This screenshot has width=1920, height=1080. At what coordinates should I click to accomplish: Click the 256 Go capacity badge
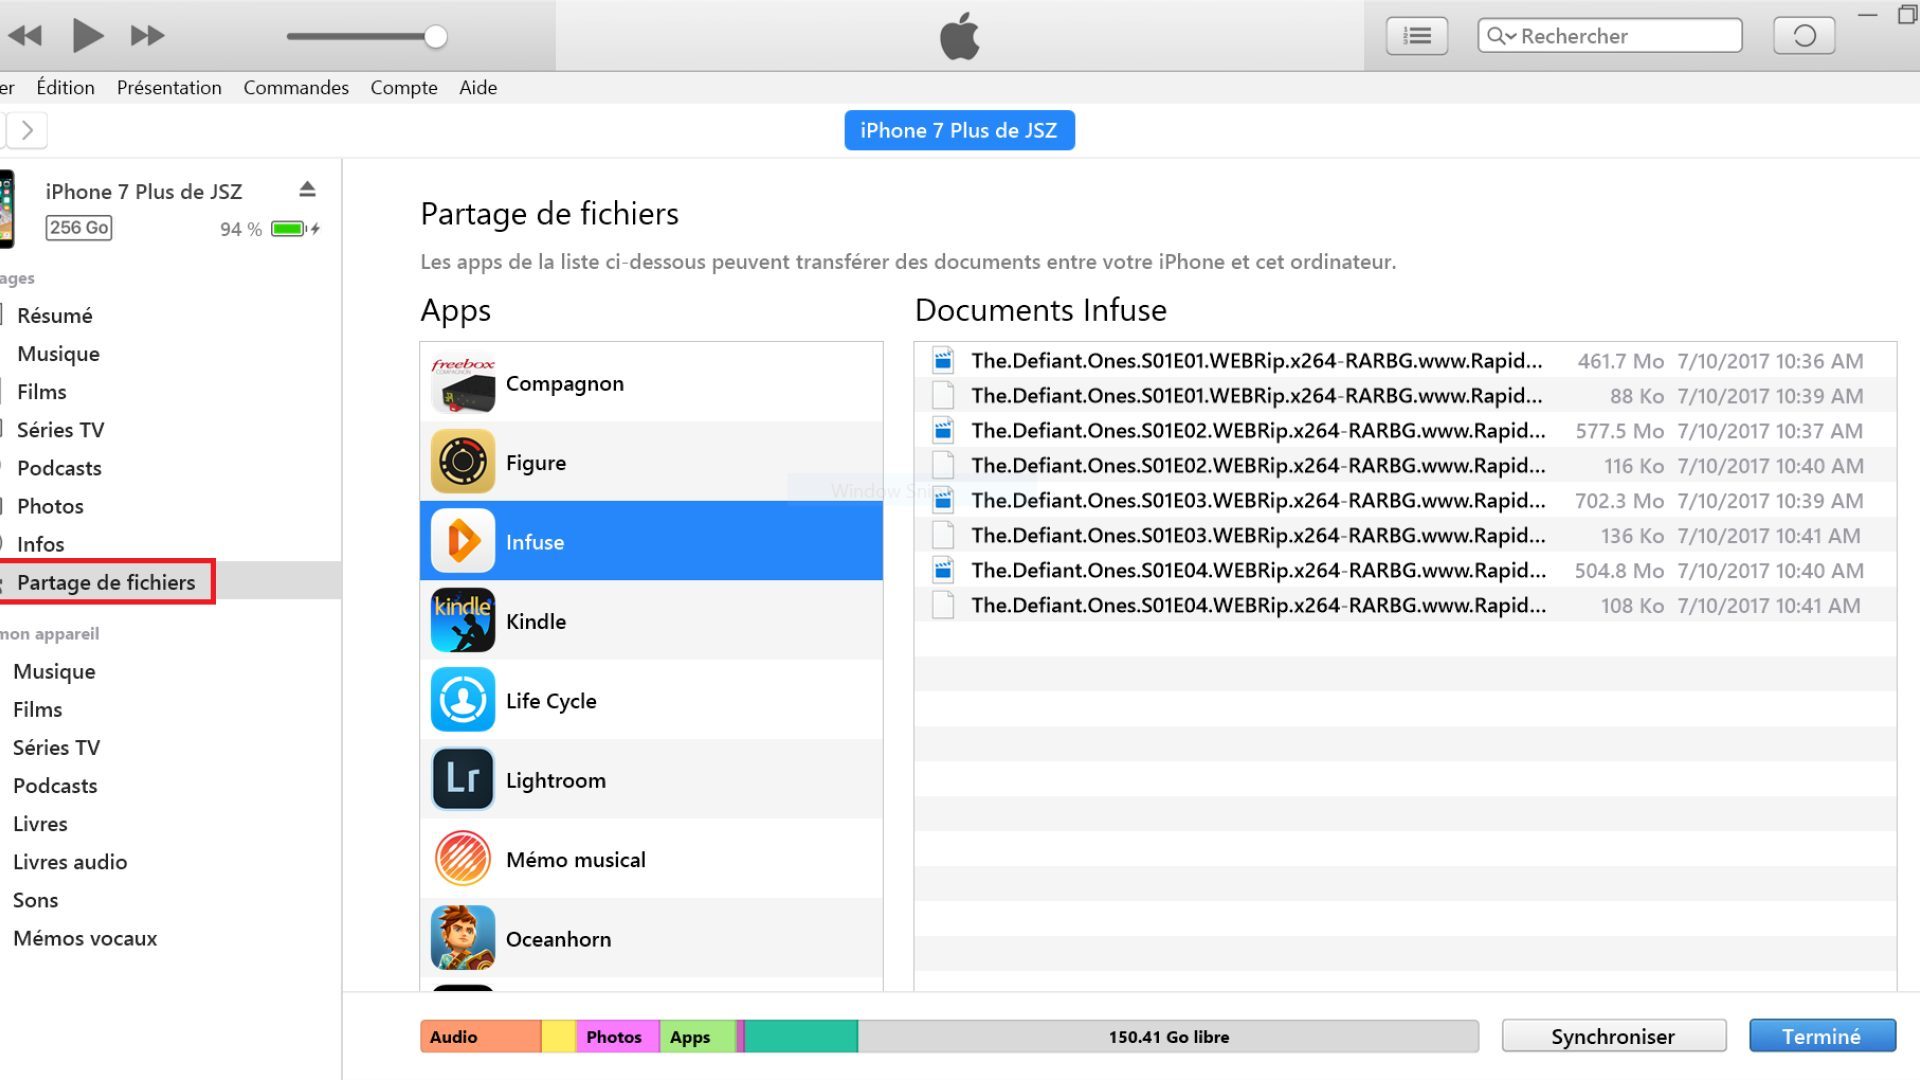(x=79, y=228)
